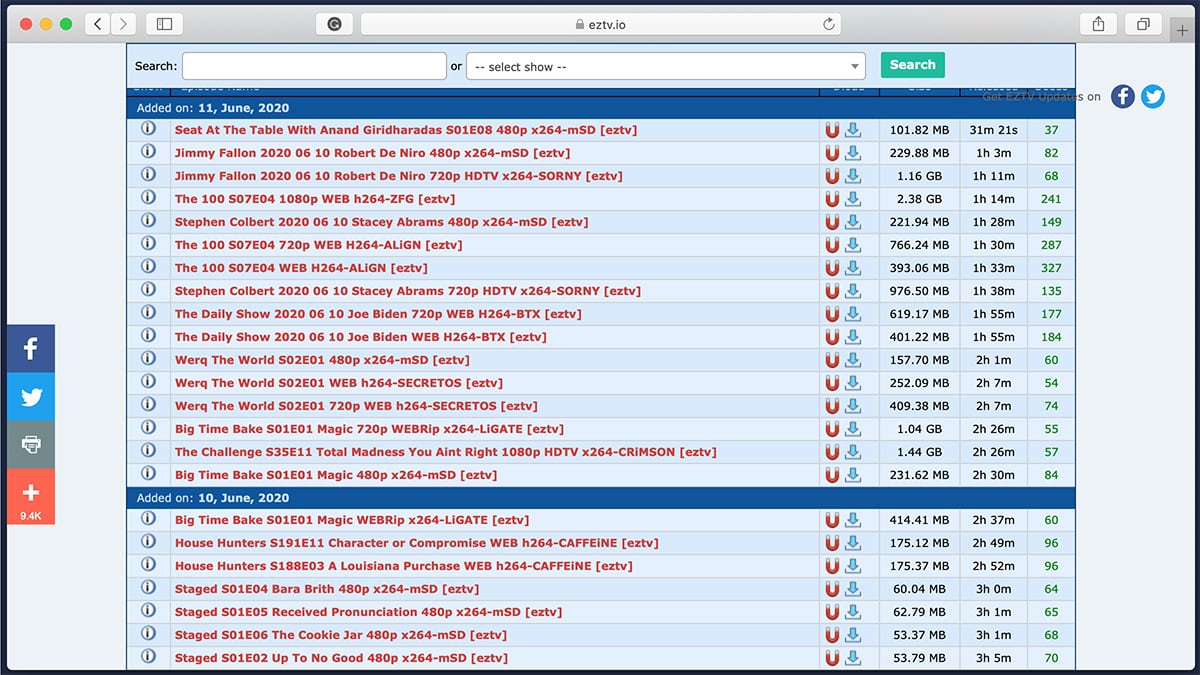Download the torrent for Big Time Bake 720p WEBRip

(x=852, y=429)
